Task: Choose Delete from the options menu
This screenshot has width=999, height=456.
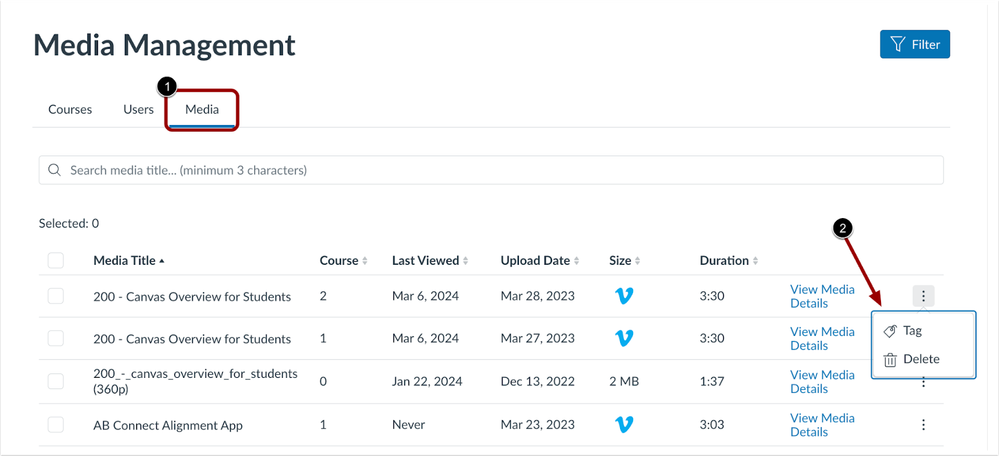Action: (920, 359)
